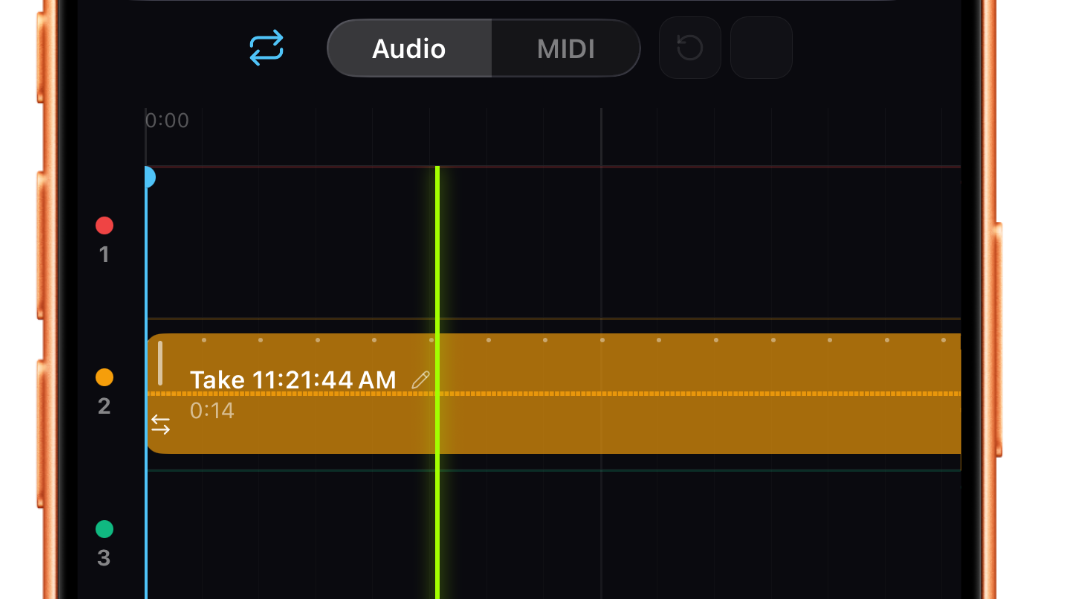Click the "Take 11:21:44 AM" clip title
The width and height of the screenshot is (1076, 599).
(x=293, y=380)
